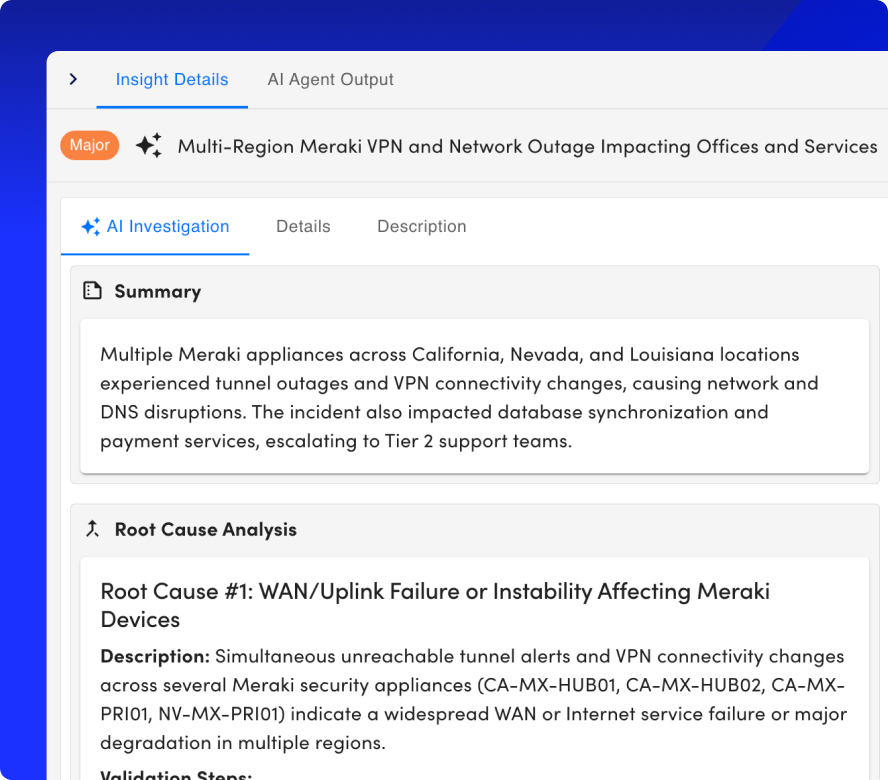The image size is (888, 780).
Task: Click the bold Description label in root cause
Action: 155,657
